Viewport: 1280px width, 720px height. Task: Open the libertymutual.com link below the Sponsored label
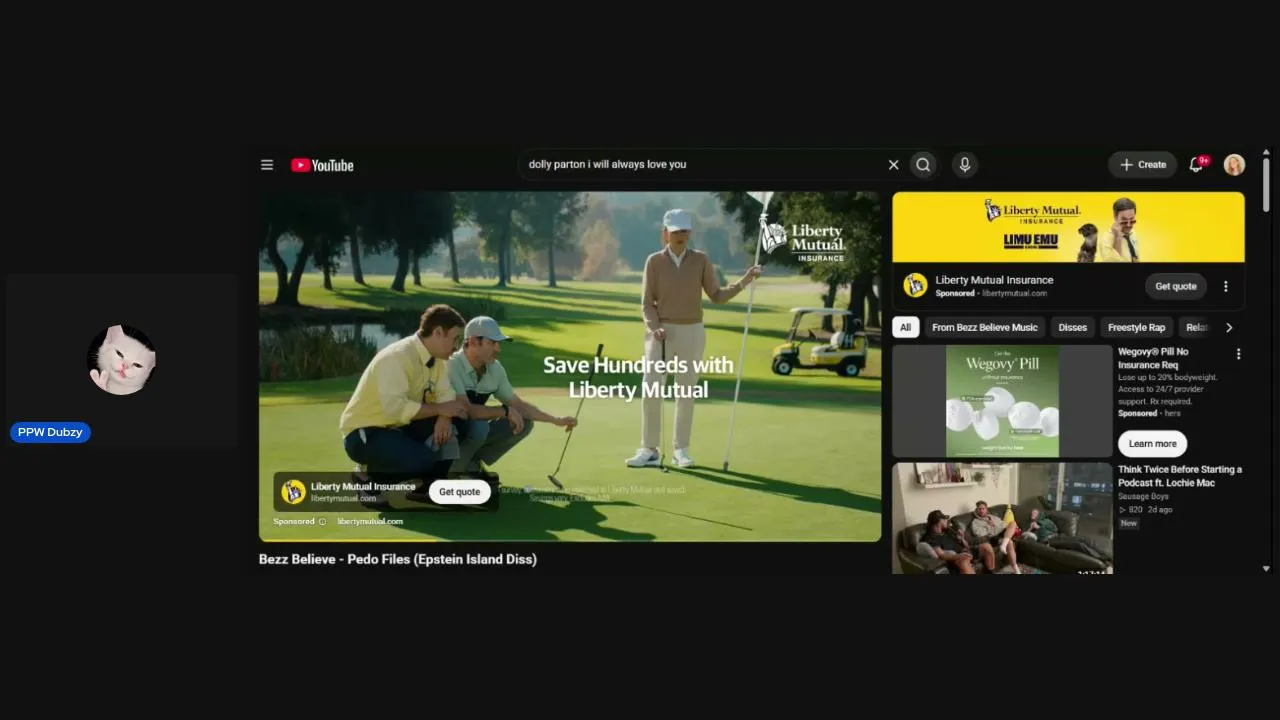370,521
